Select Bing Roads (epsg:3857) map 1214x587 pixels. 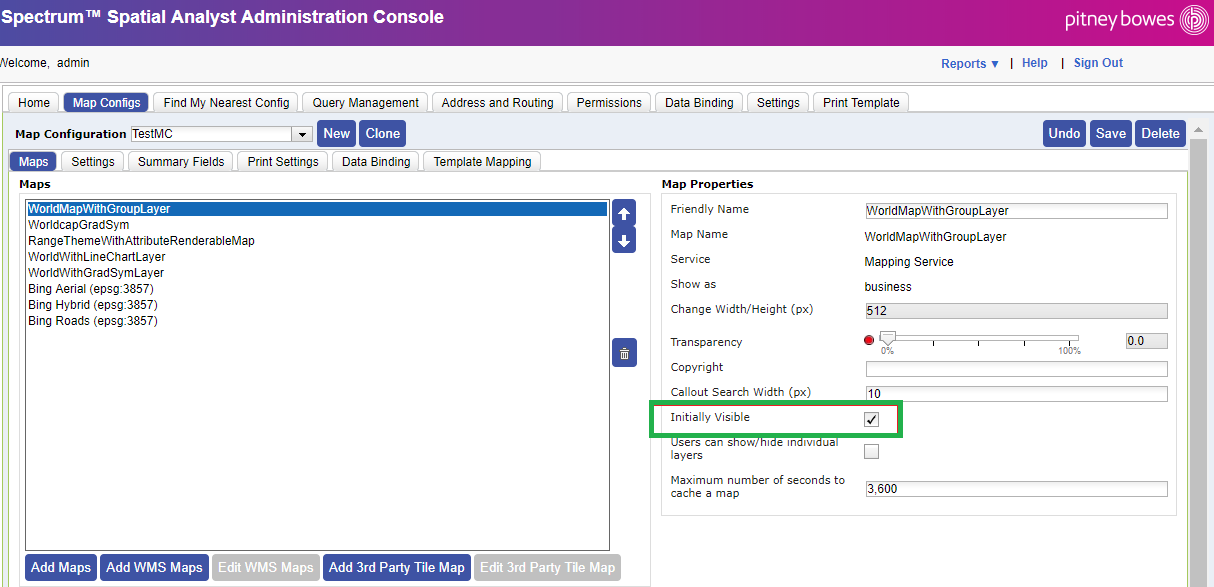[317, 321]
